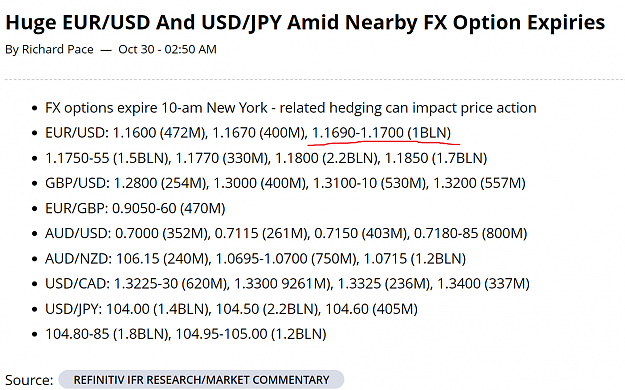Click the FX options expire 10-am New York line
Screen dimensions: 625x390
coord(291,108)
